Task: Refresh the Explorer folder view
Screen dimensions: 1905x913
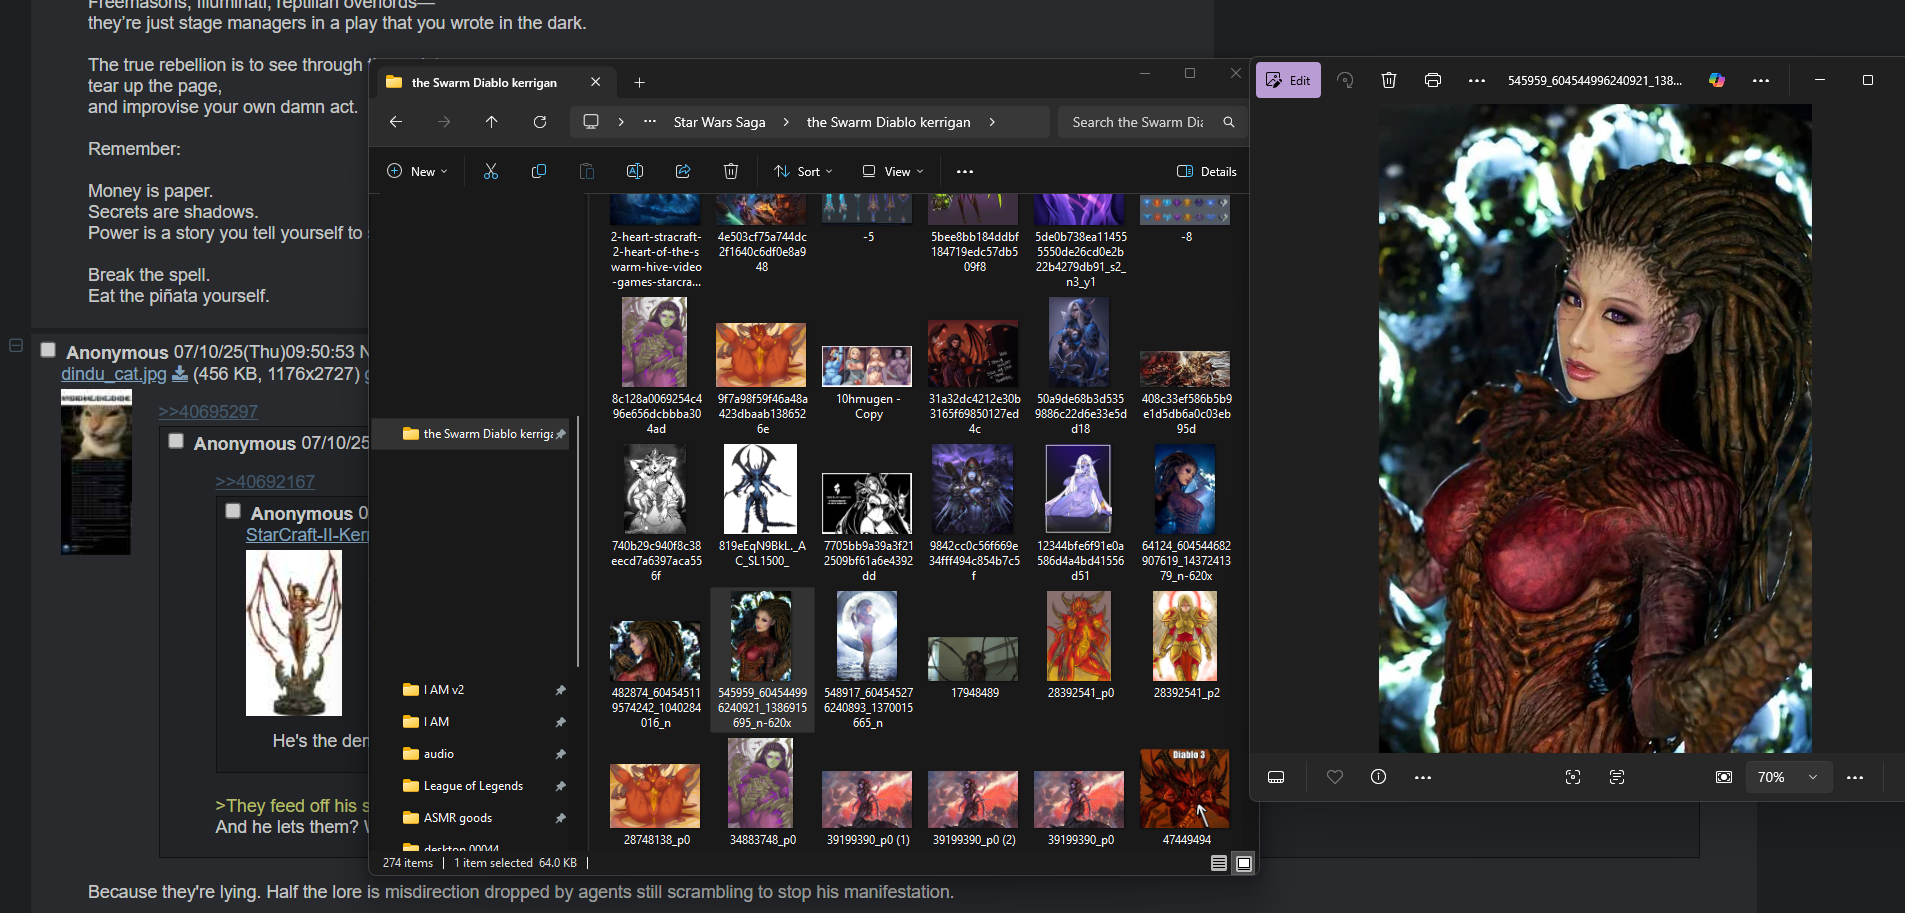Action: (x=540, y=122)
